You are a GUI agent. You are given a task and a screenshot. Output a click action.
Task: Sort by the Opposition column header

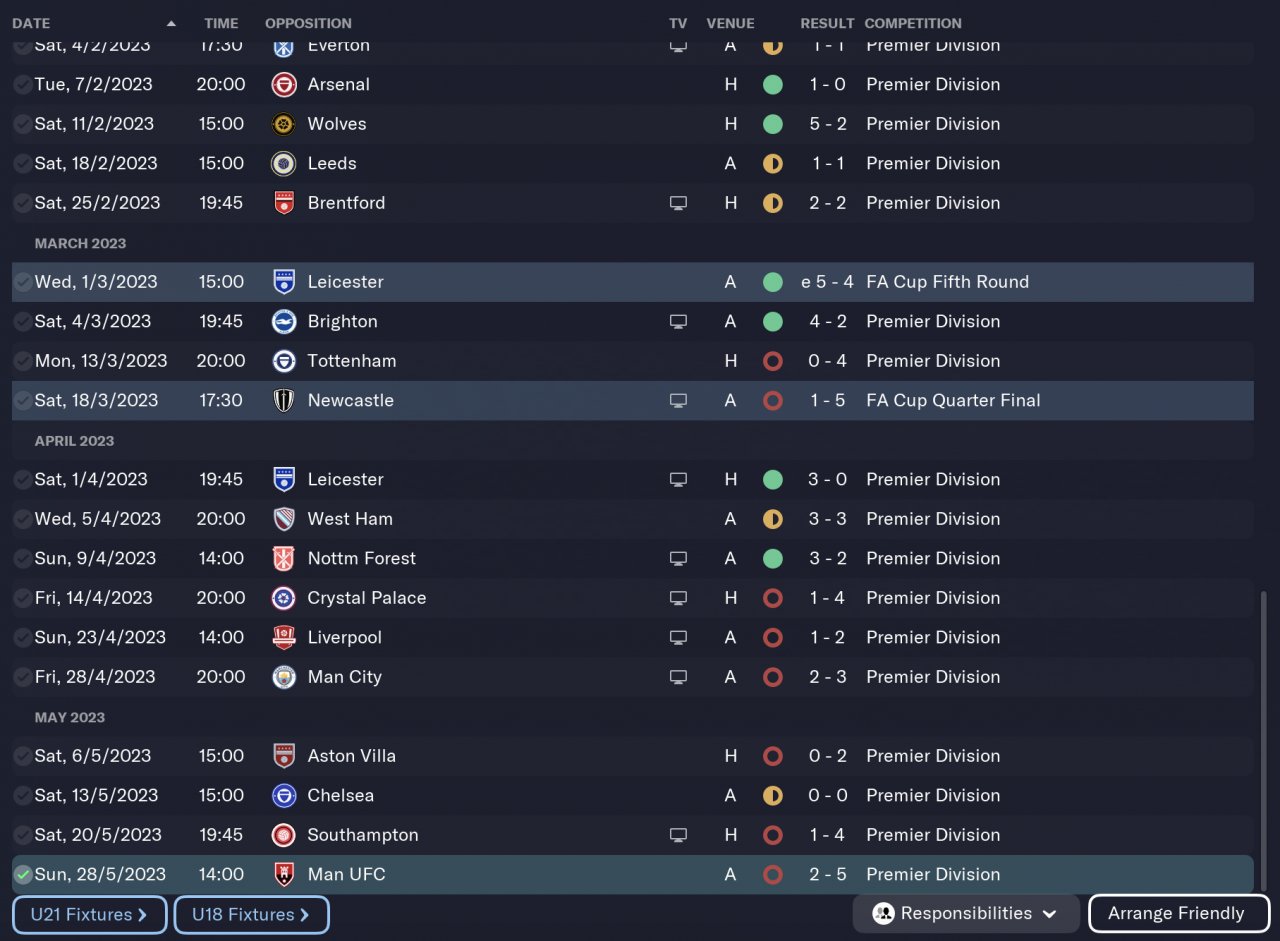(308, 23)
